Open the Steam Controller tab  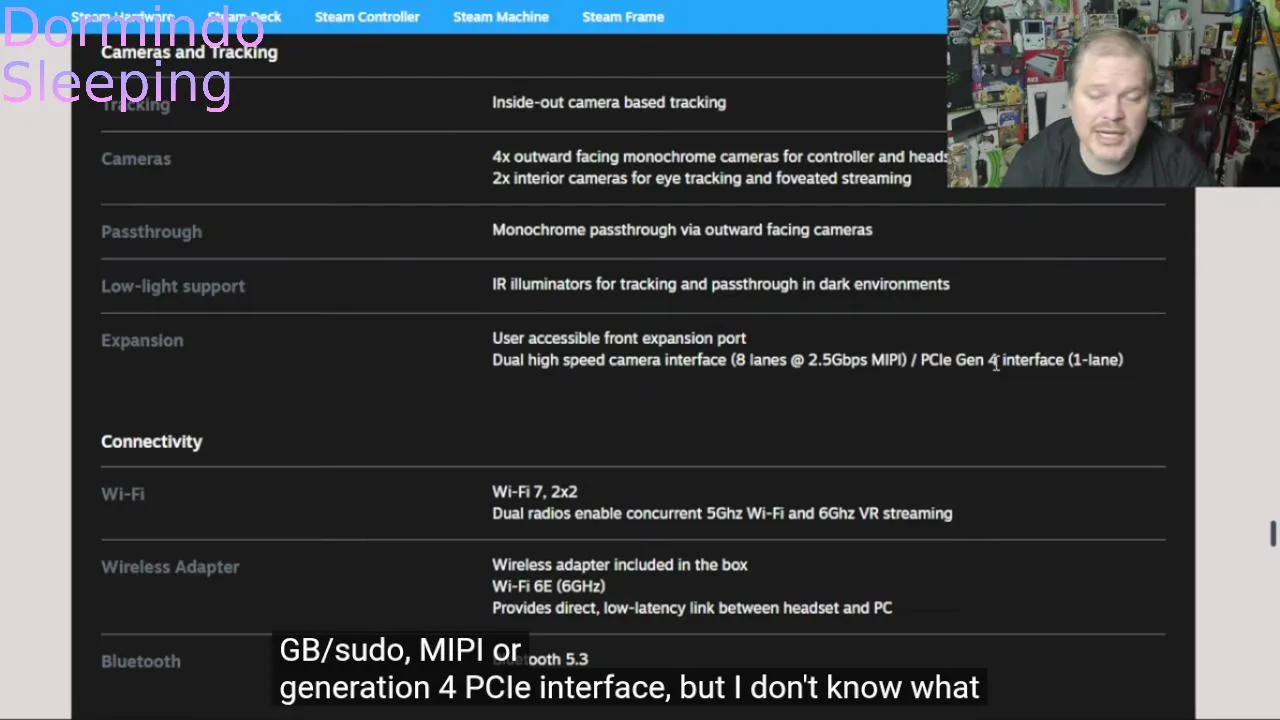pyautogui.click(x=367, y=17)
